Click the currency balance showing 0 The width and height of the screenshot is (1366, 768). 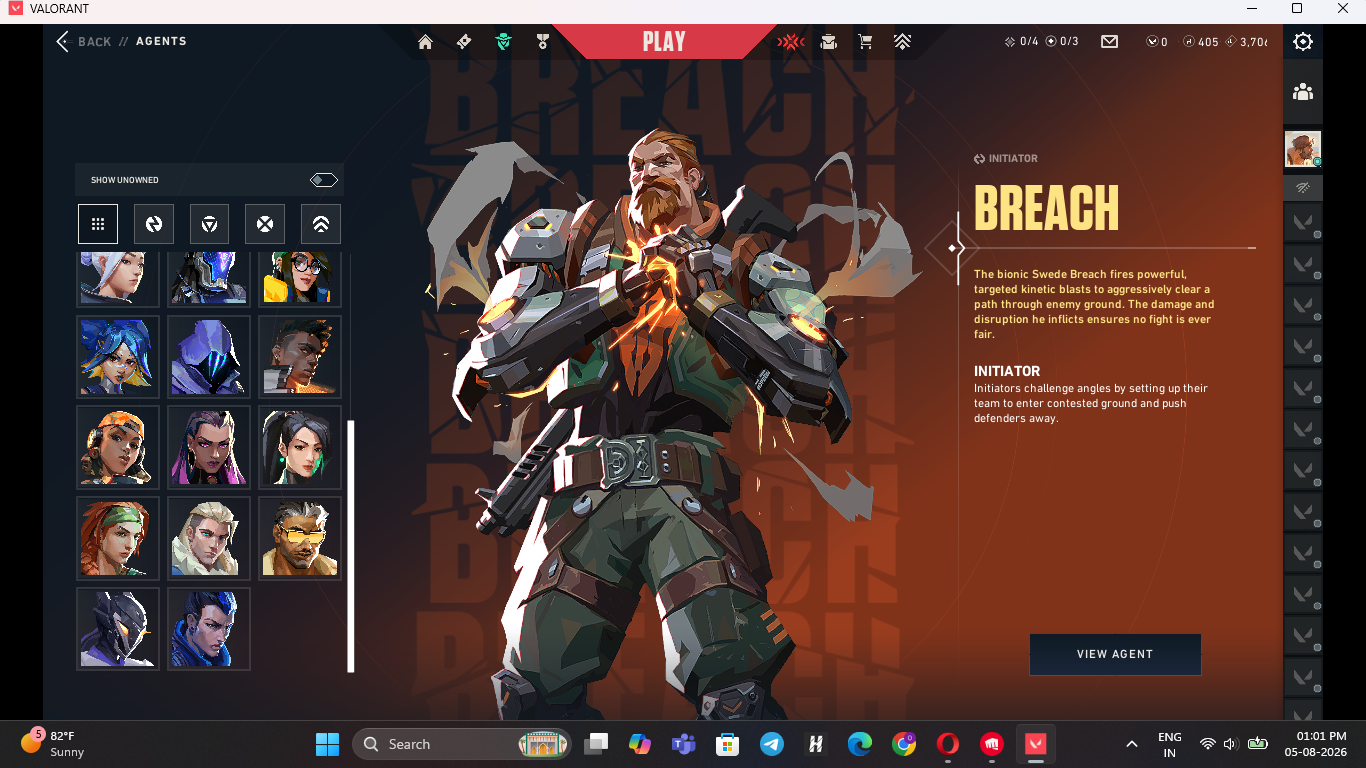click(x=1157, y=42)
